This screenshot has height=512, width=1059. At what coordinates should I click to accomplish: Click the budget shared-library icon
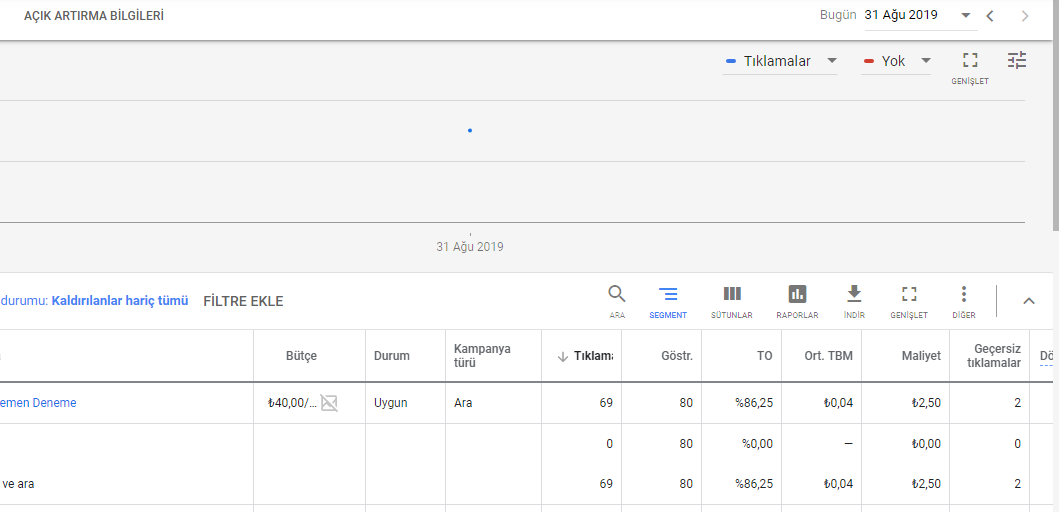329,403
